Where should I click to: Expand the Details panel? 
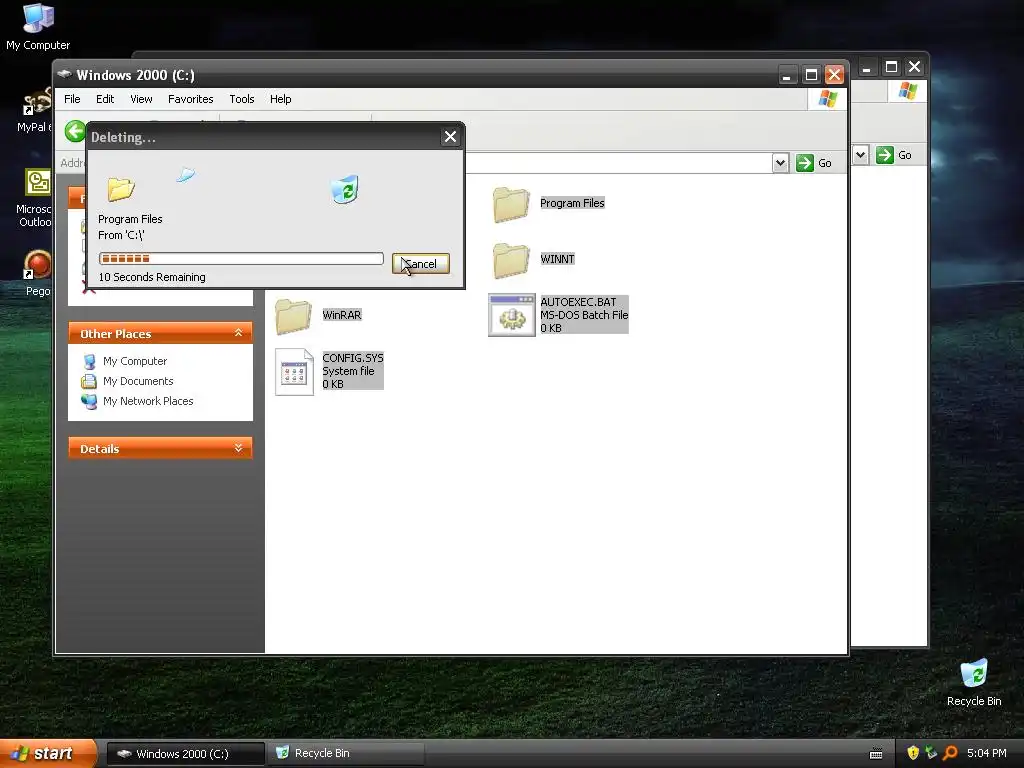tap(238, 448)
